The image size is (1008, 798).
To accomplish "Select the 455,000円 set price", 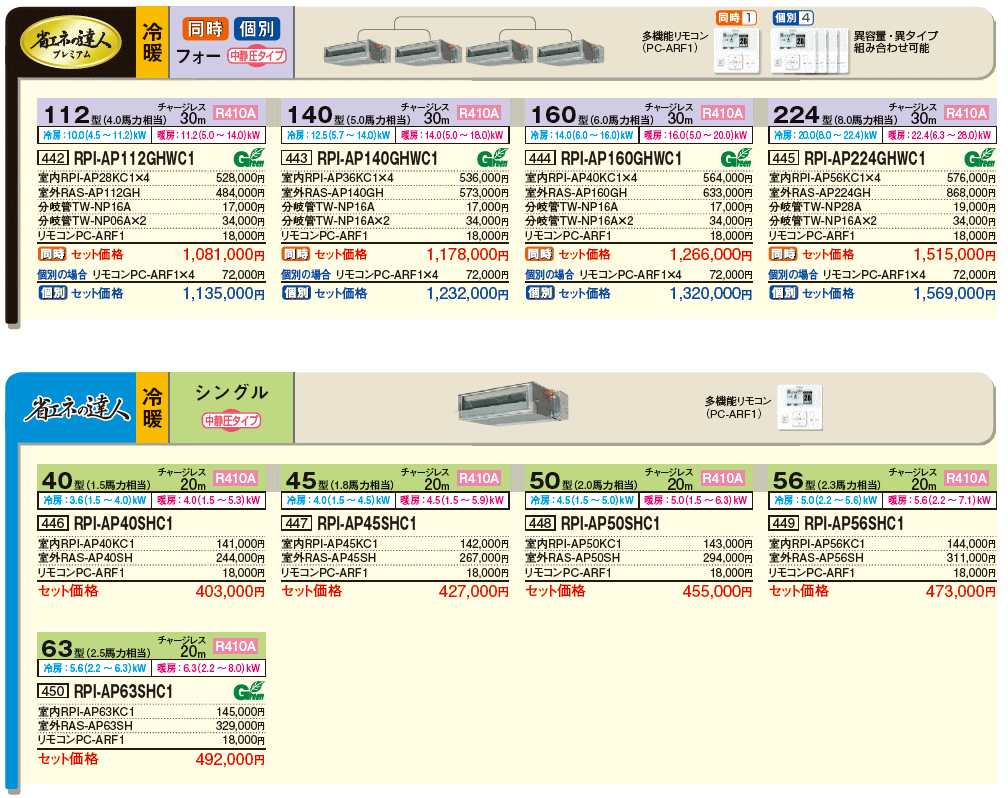I will 717,591.
